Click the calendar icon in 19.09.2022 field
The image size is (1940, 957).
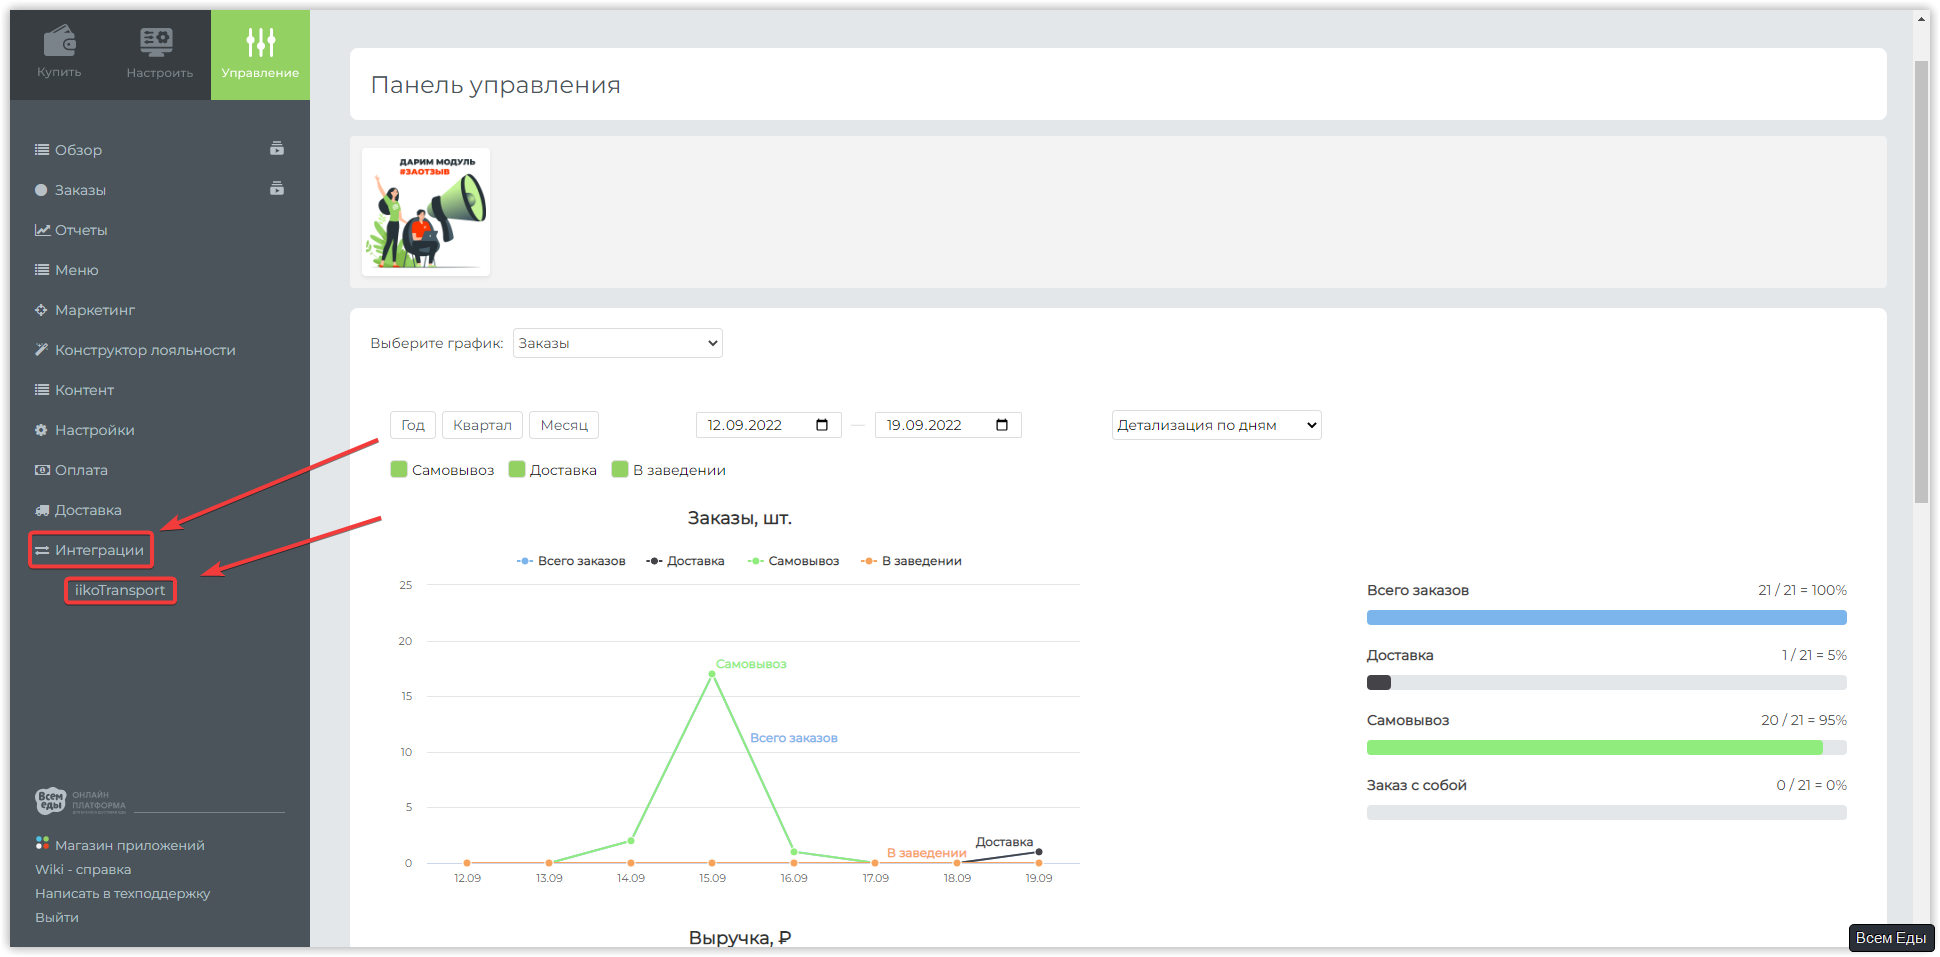pyautogui.click(x=1002, y=425)
